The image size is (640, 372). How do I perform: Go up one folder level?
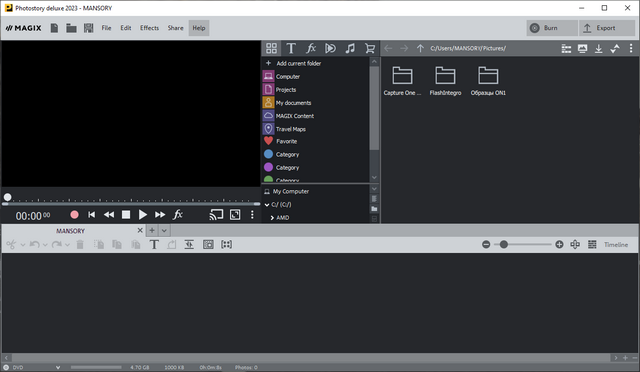coord(420,48)
